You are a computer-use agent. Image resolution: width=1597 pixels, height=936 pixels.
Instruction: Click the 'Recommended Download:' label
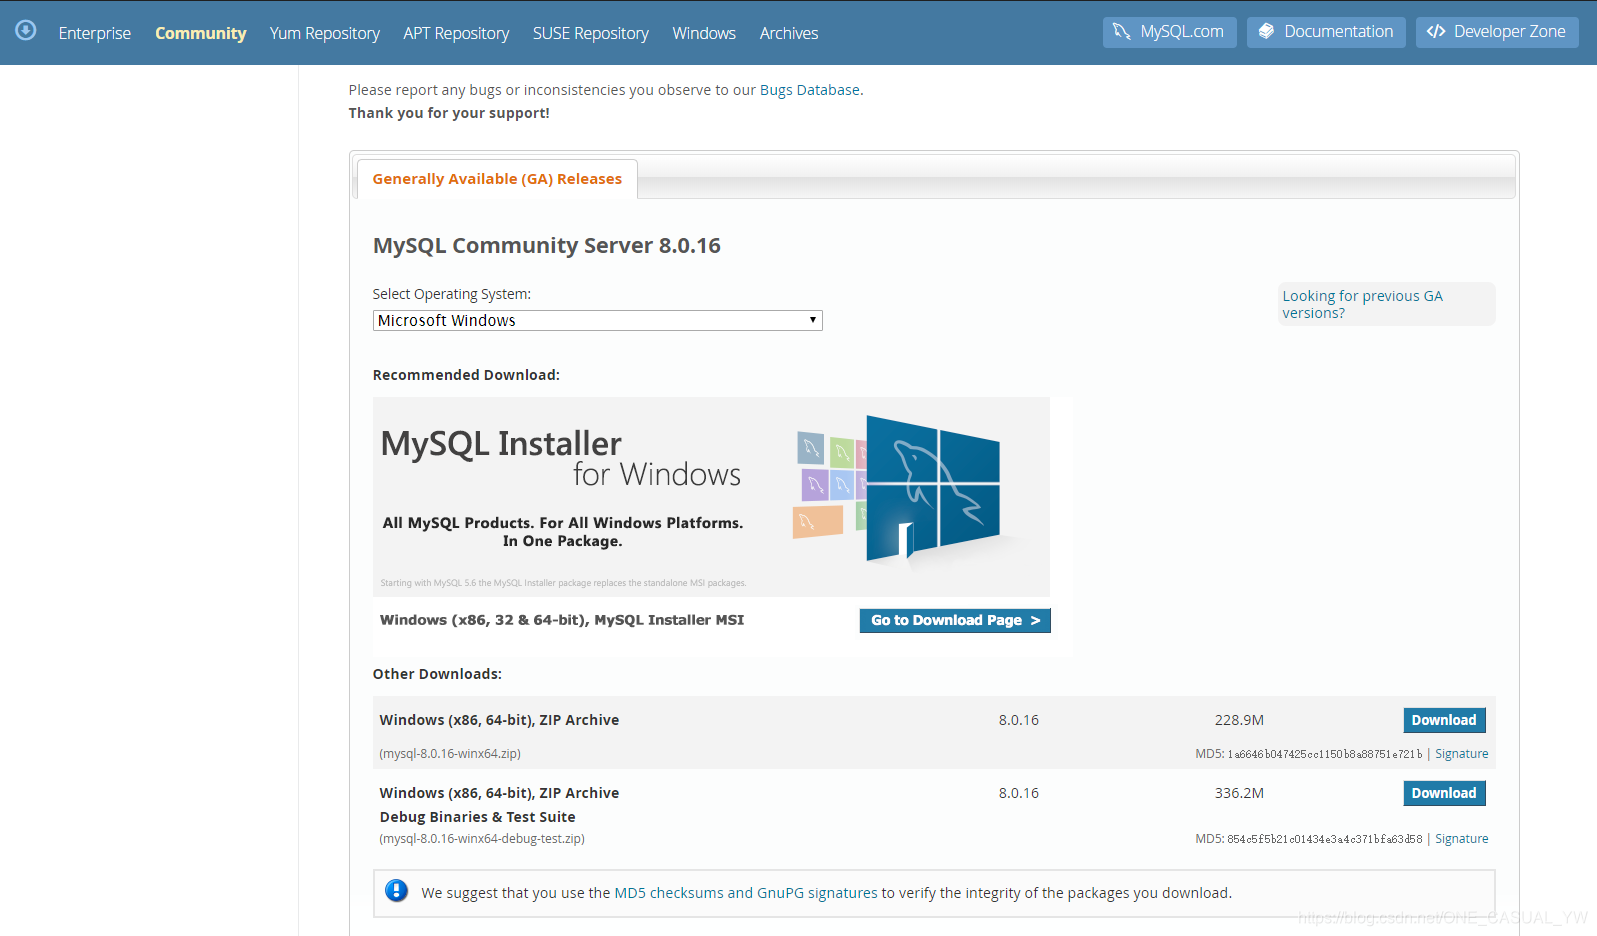pyautogui.click(x=466, y=375)
